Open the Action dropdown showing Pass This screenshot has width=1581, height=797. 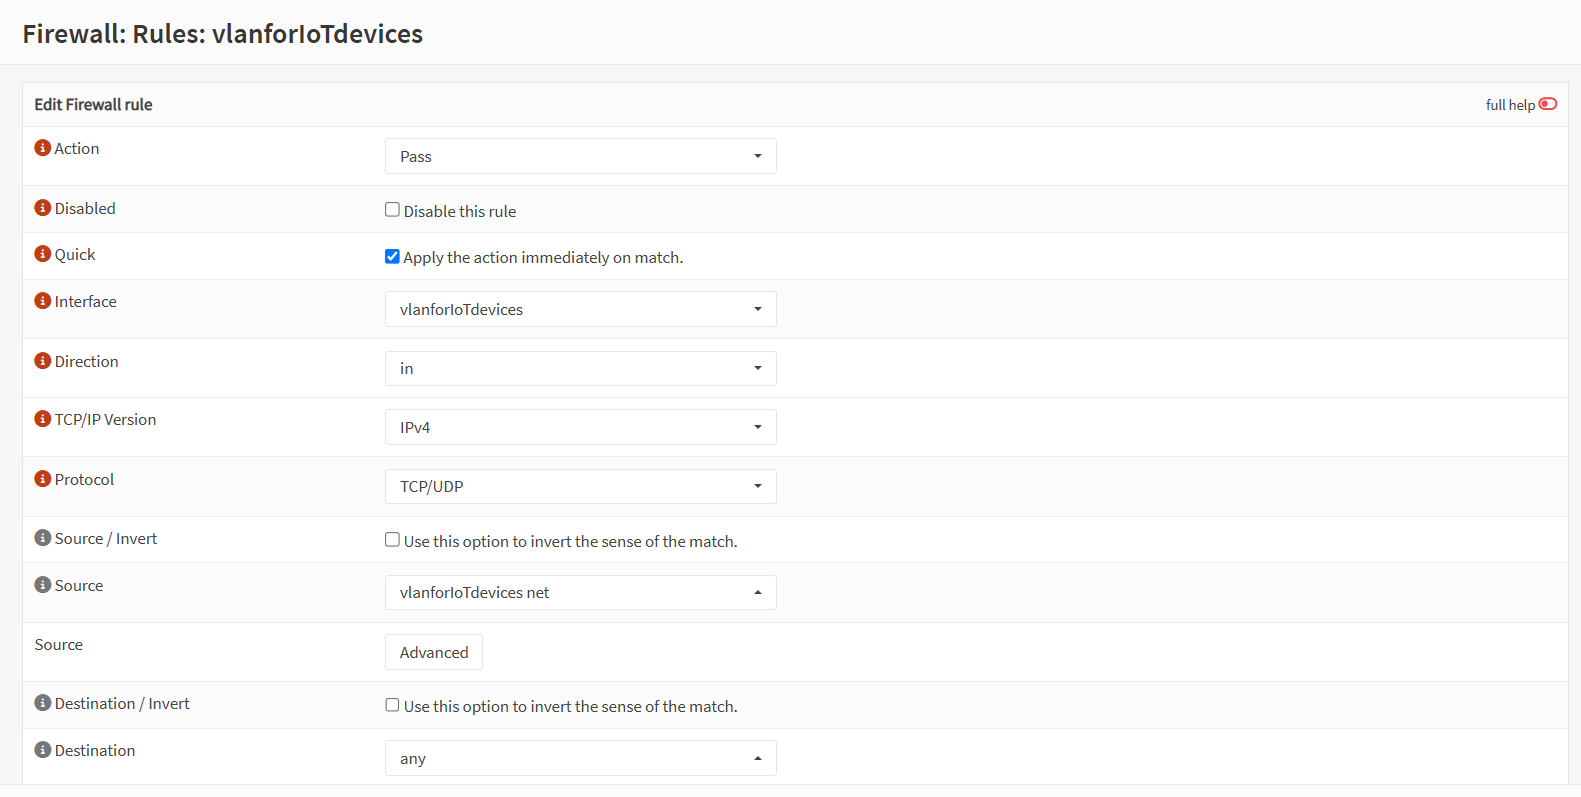(x=581, y=156)
